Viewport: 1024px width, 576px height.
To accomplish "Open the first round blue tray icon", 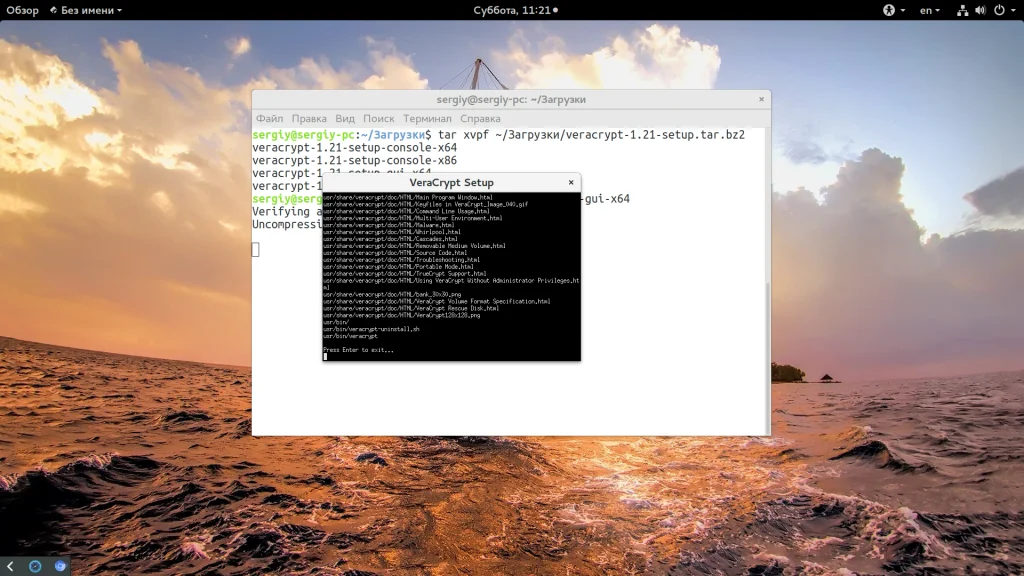I will coord(35,566).
